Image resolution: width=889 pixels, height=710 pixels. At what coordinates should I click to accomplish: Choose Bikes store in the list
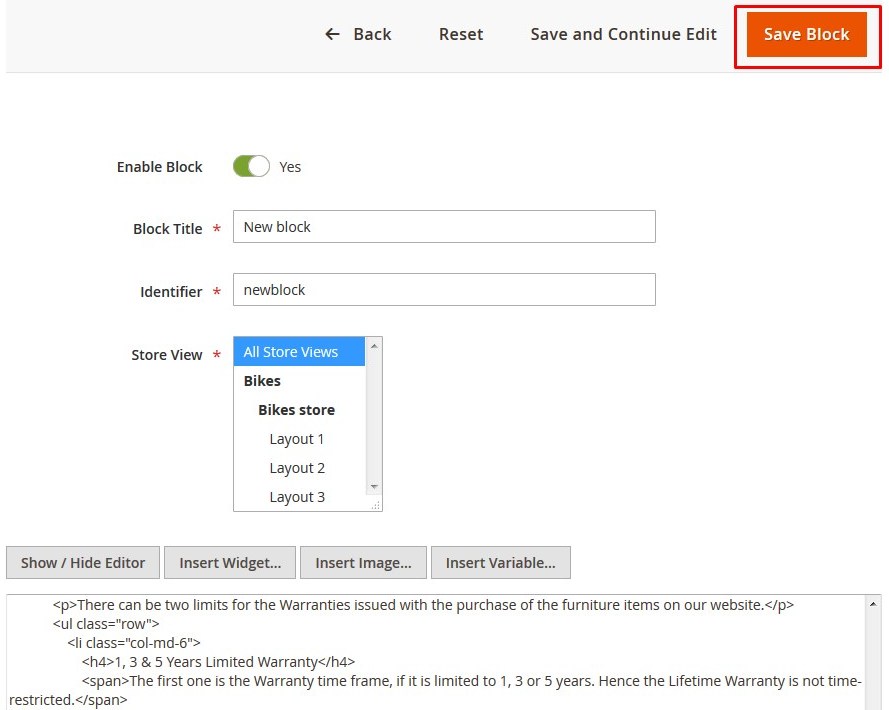(x=299, y=410)
